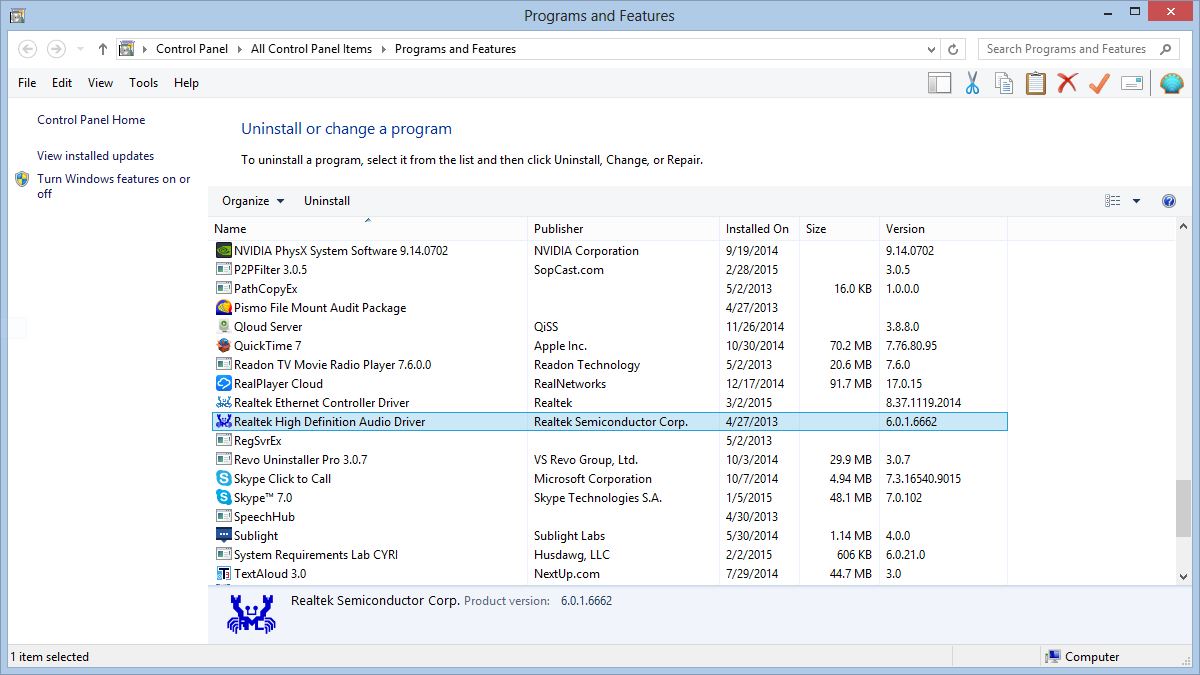Click the NVIDIA PhysX program icon
This screenshot has width=1200, height=675.
coord(224,251)
